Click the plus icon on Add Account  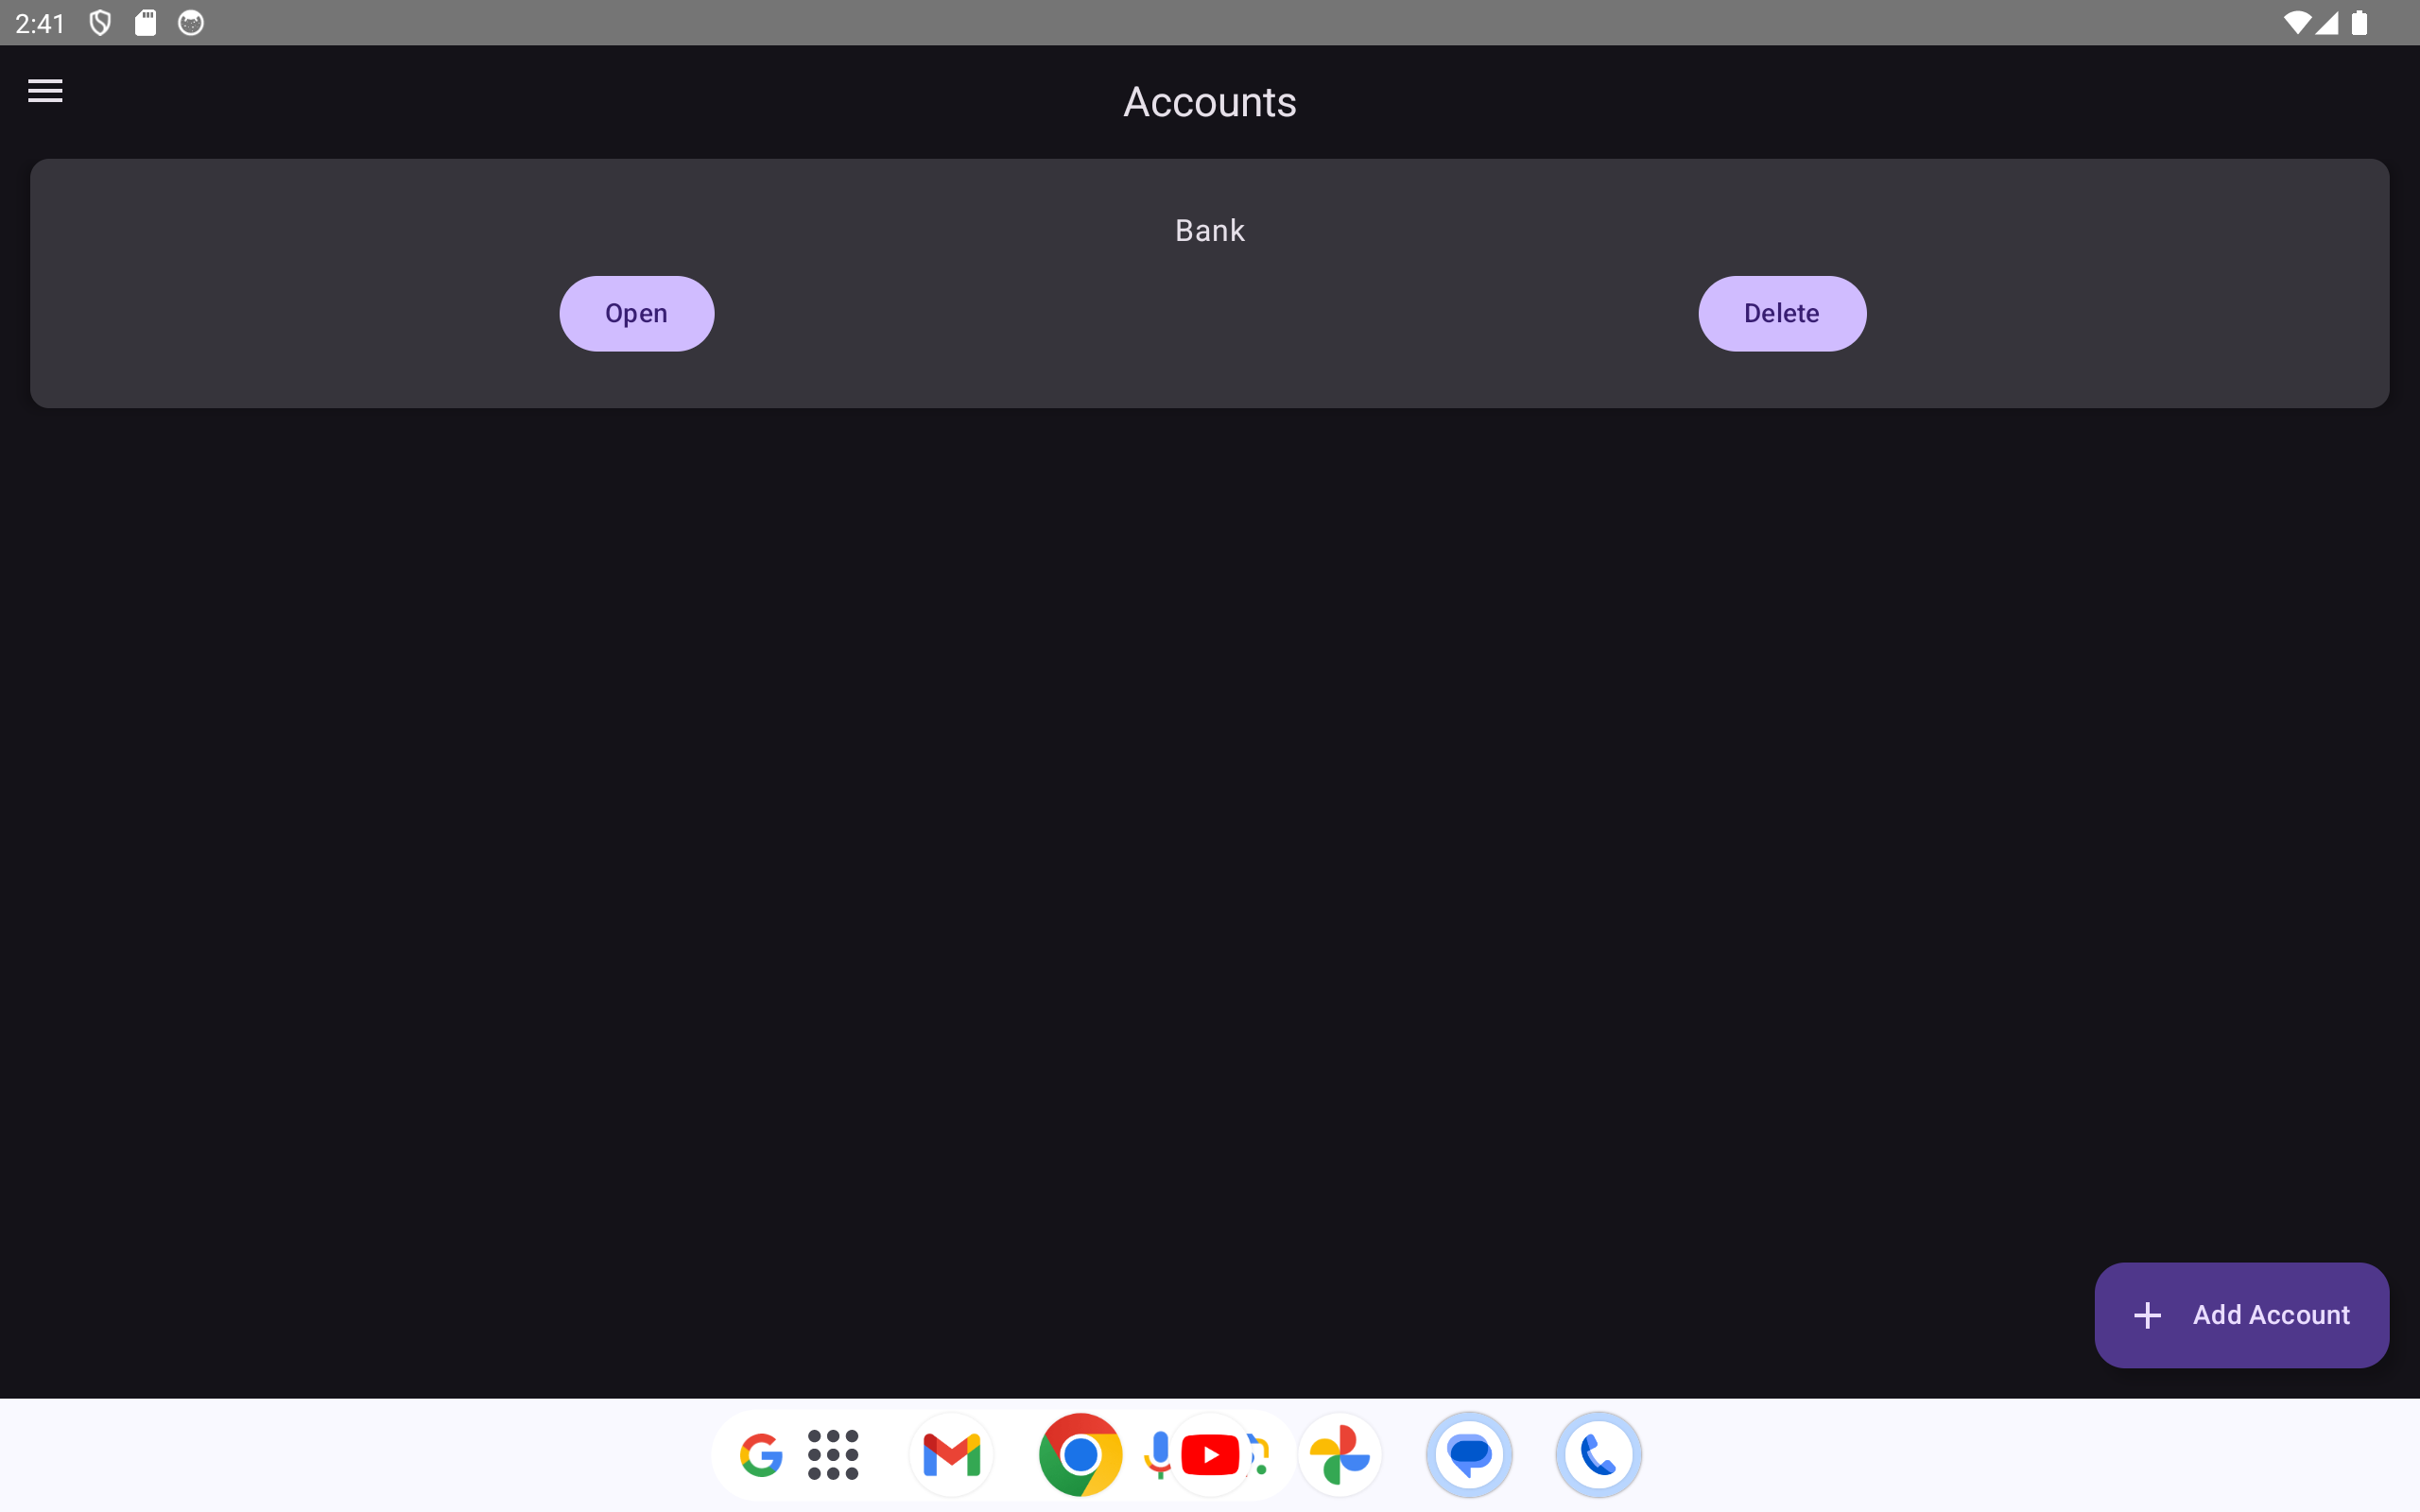(x=2147, y=1315)
